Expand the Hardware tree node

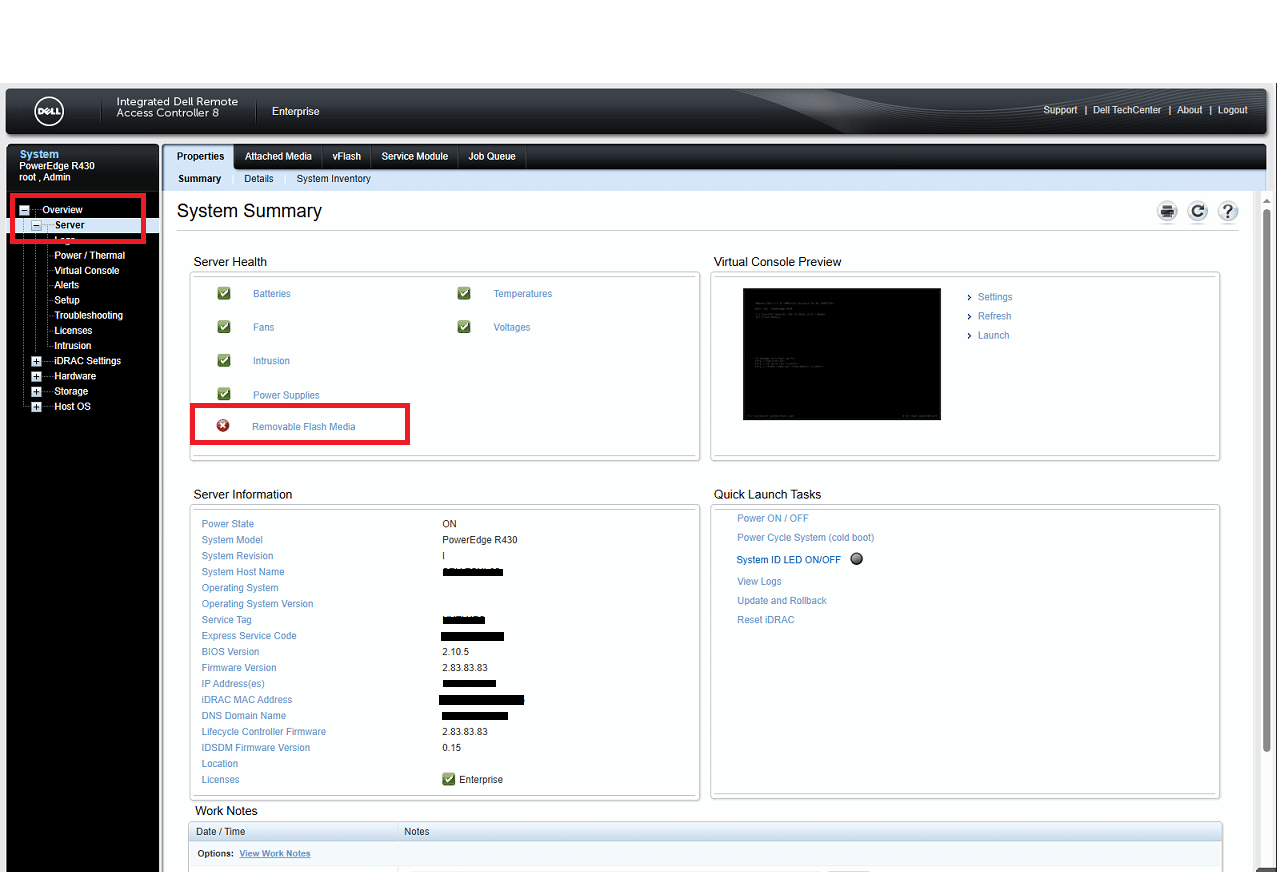click(37, 376)
